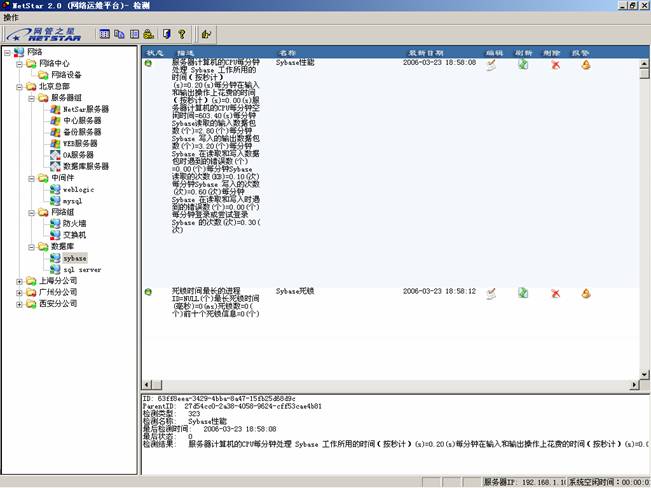Click the yellow question mark help icon

(181, 34)
